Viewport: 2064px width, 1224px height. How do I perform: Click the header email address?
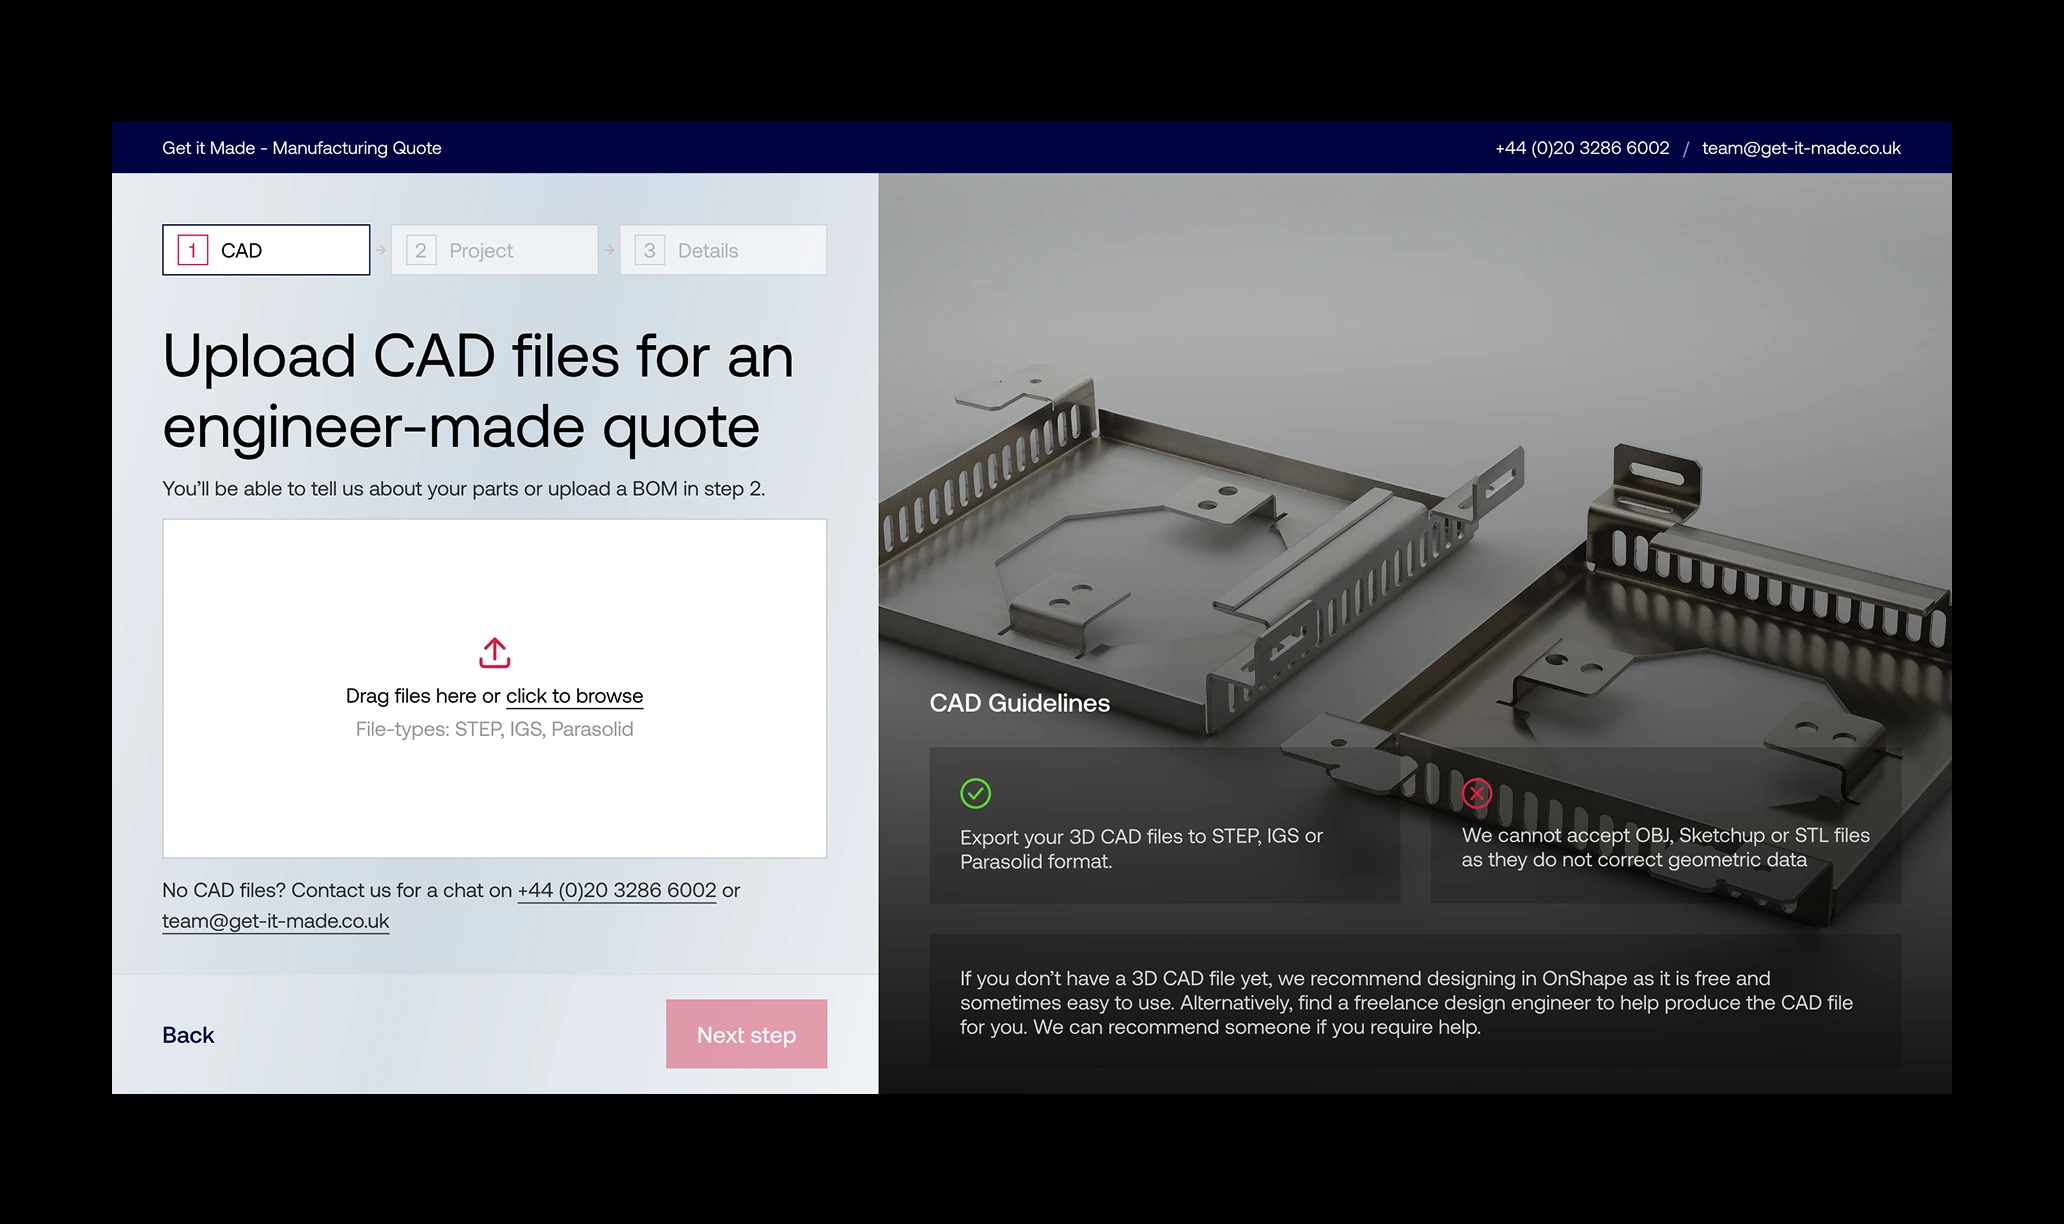pos(1800,148)
